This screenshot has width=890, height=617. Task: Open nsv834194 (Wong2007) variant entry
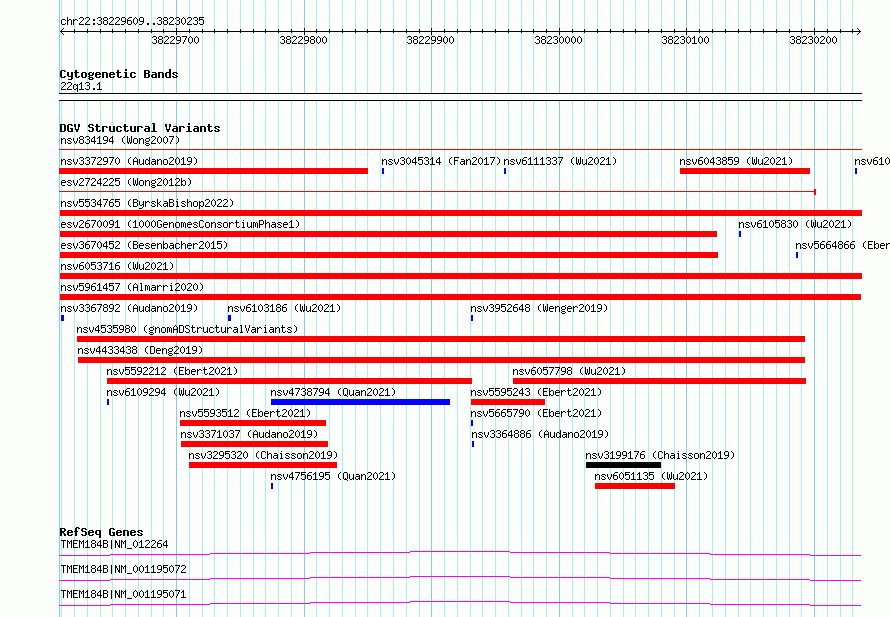point(120,140)
